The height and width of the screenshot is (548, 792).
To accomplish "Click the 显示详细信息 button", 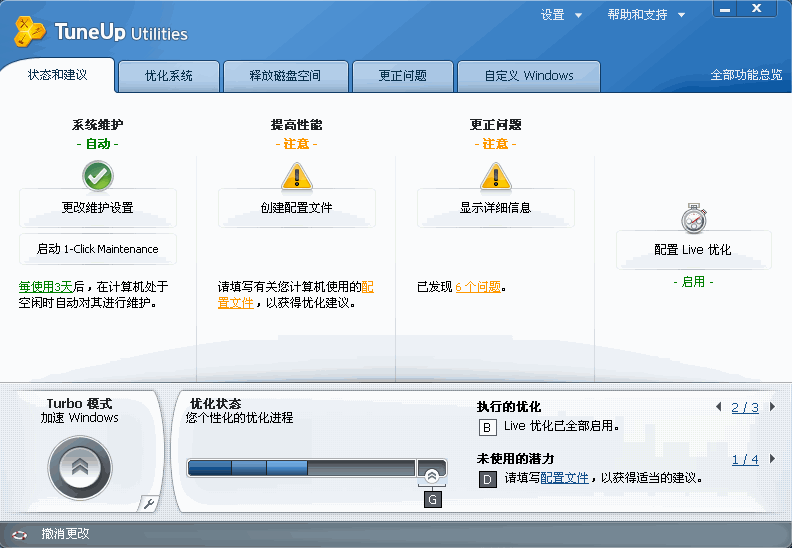I will click(x=496, y=208).
